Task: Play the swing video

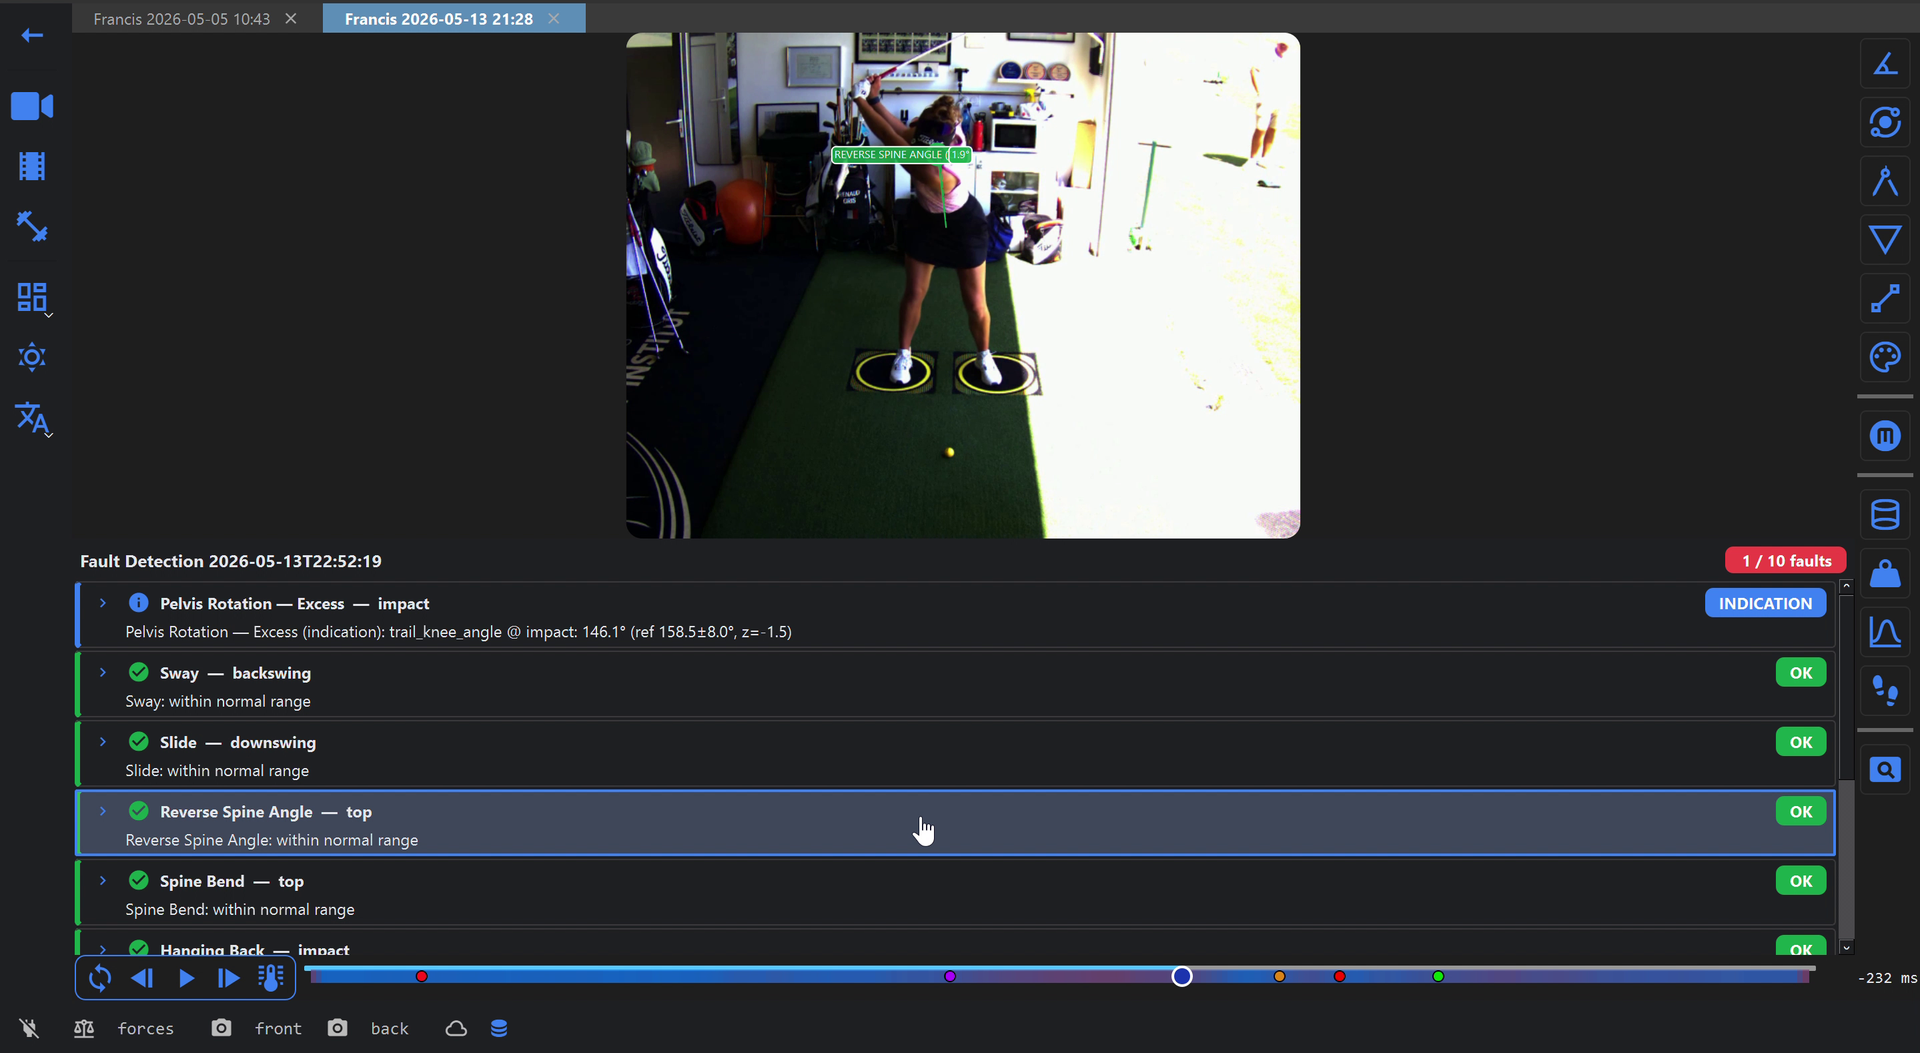Action: click(186, 978)
